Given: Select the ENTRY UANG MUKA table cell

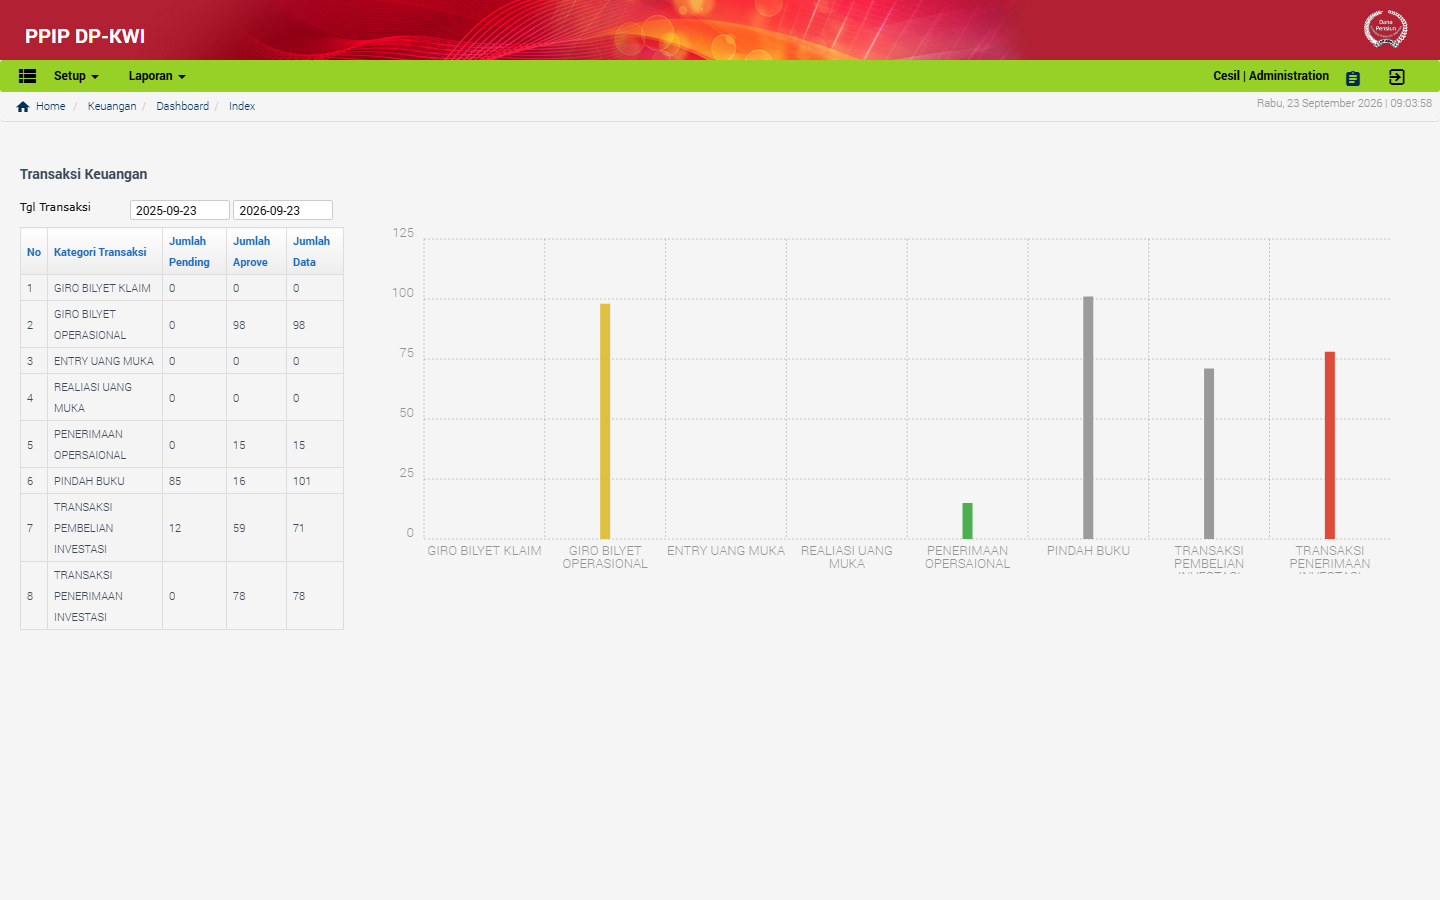Looking at the screenshot, I should 105,361.
